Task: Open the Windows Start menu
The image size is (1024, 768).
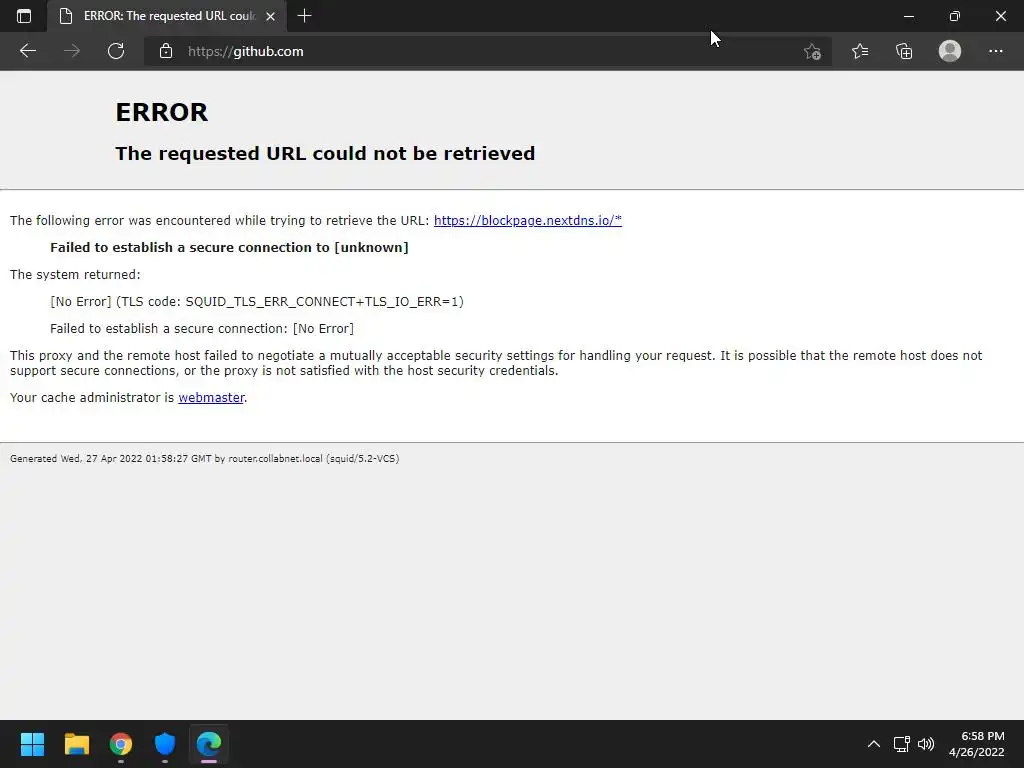Action: pos(32,744)
